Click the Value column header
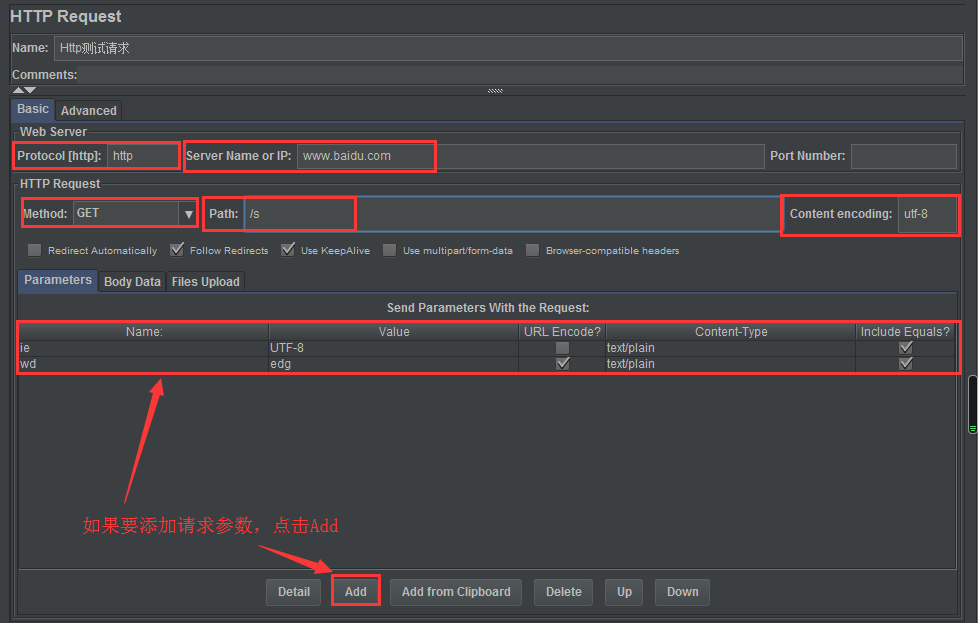978x623 pixels. tap(394, 332)
